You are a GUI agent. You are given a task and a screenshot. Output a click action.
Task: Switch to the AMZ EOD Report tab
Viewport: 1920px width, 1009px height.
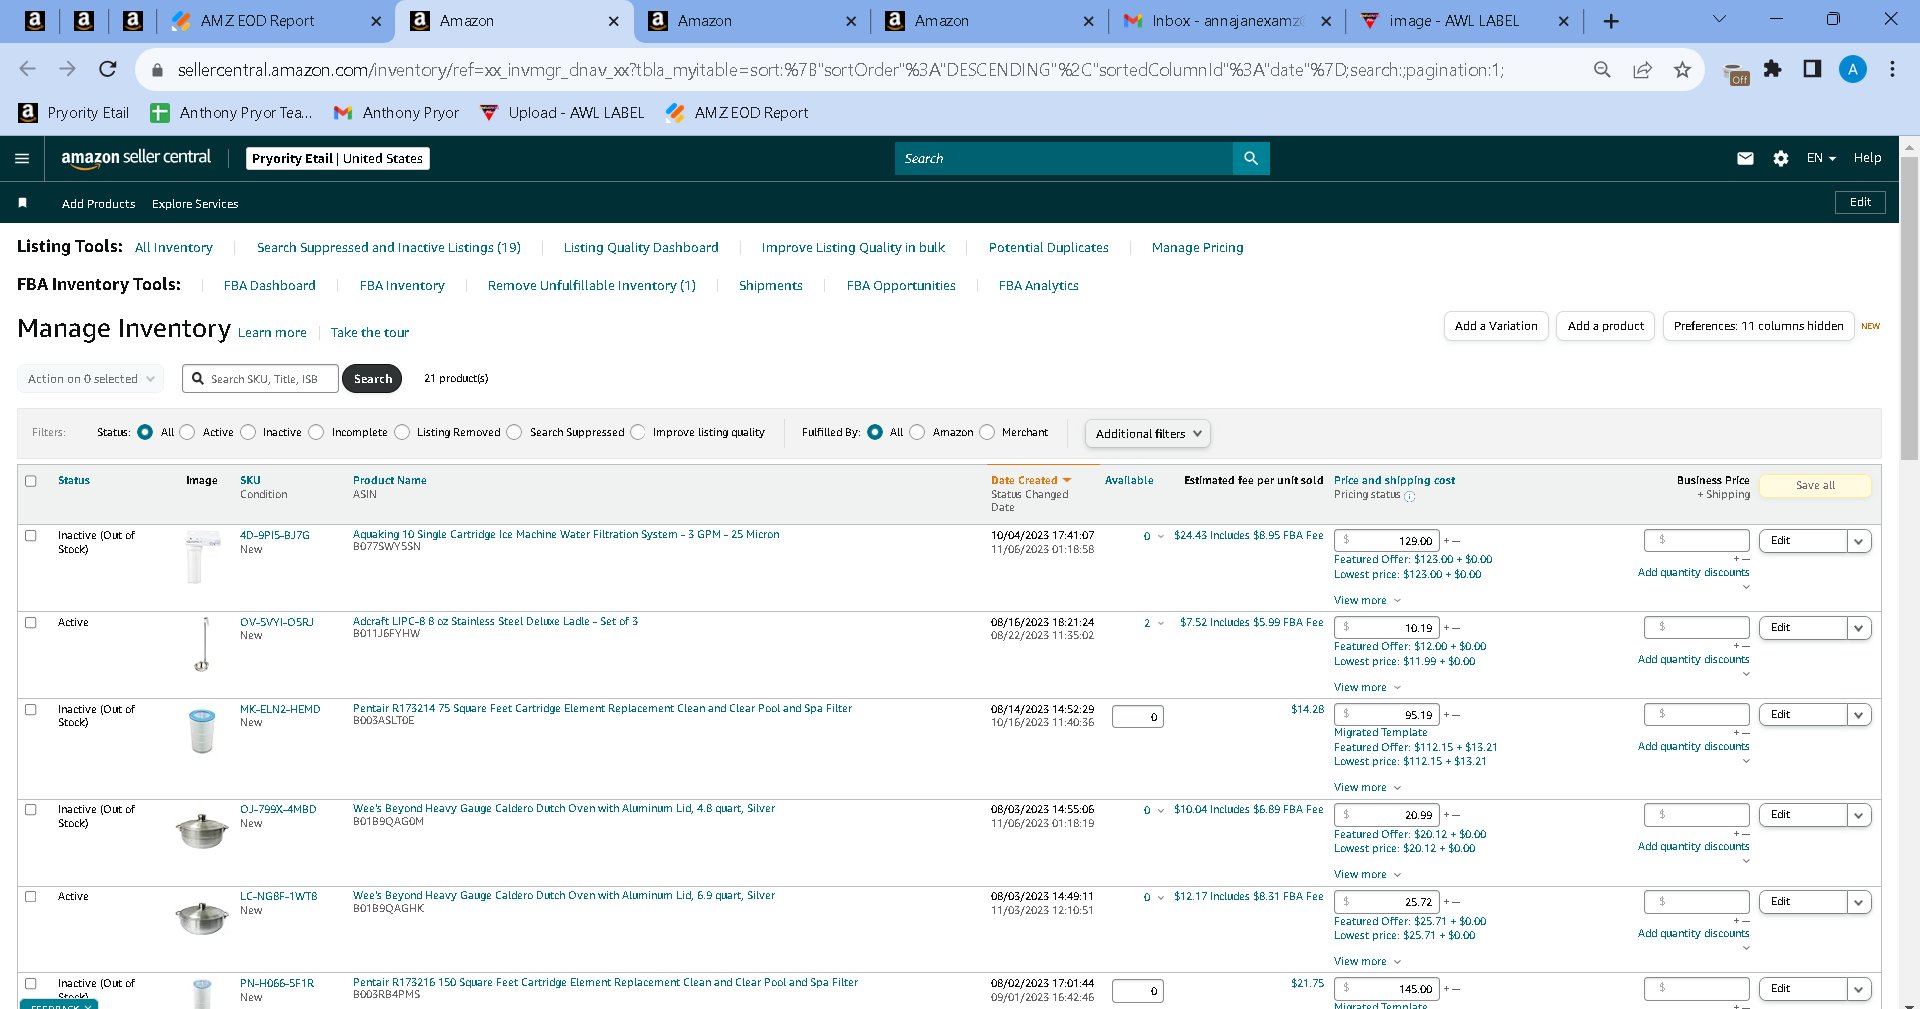click(x=278, y=21)
